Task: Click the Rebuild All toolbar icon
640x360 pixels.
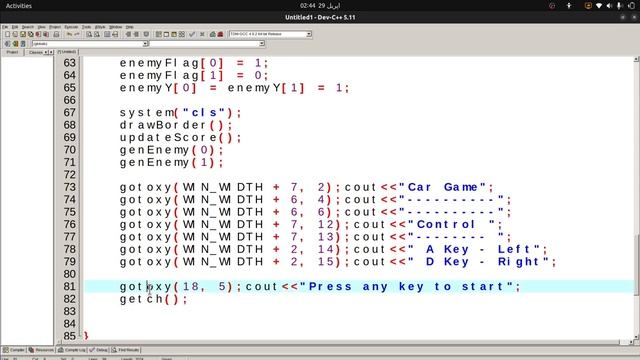Action: pos(182,34)
